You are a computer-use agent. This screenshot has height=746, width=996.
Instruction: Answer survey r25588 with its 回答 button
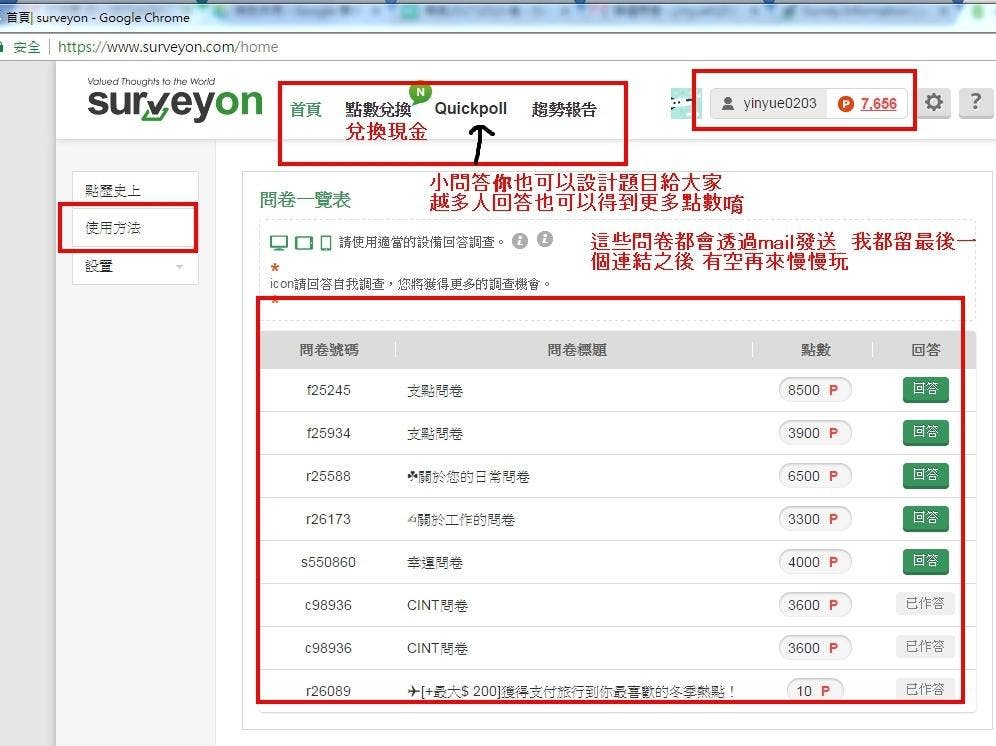pos(925,475)
